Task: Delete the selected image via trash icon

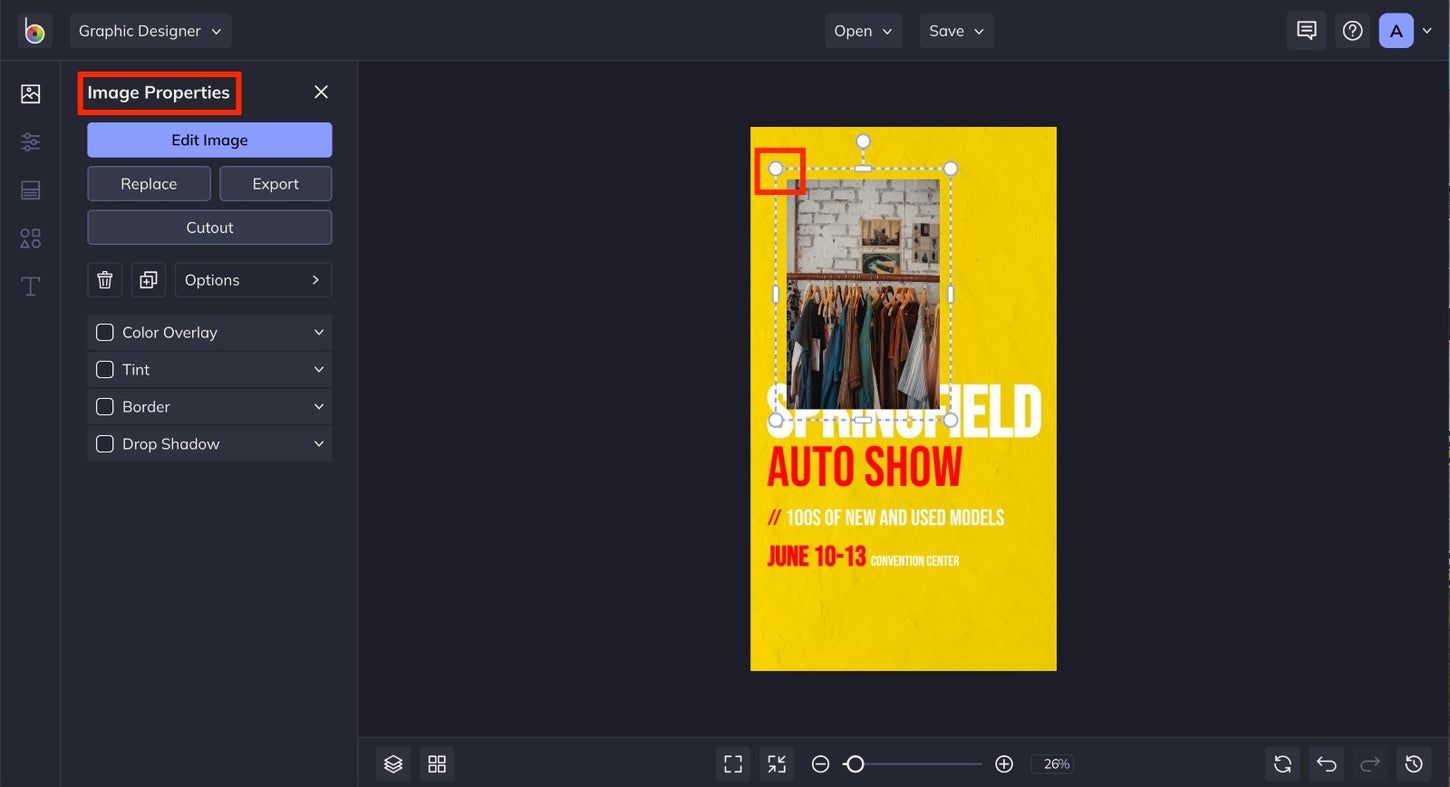Action: coord(104,280)
